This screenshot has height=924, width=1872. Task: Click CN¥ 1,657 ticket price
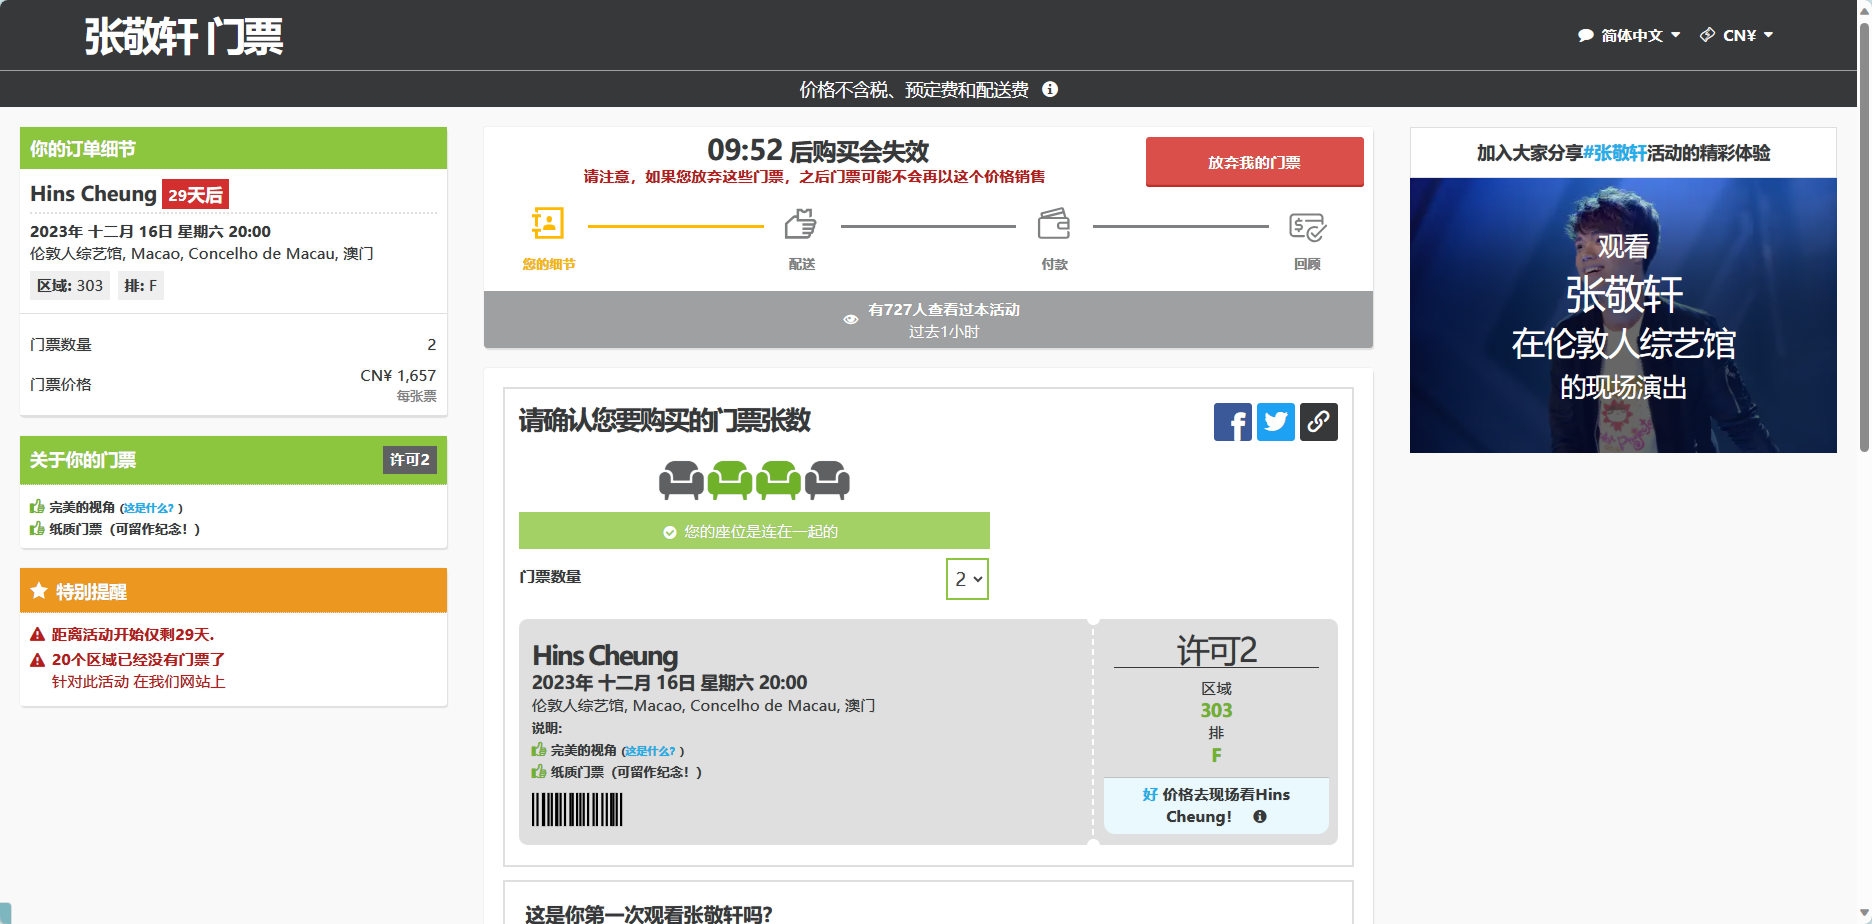[x=398, y=376]
